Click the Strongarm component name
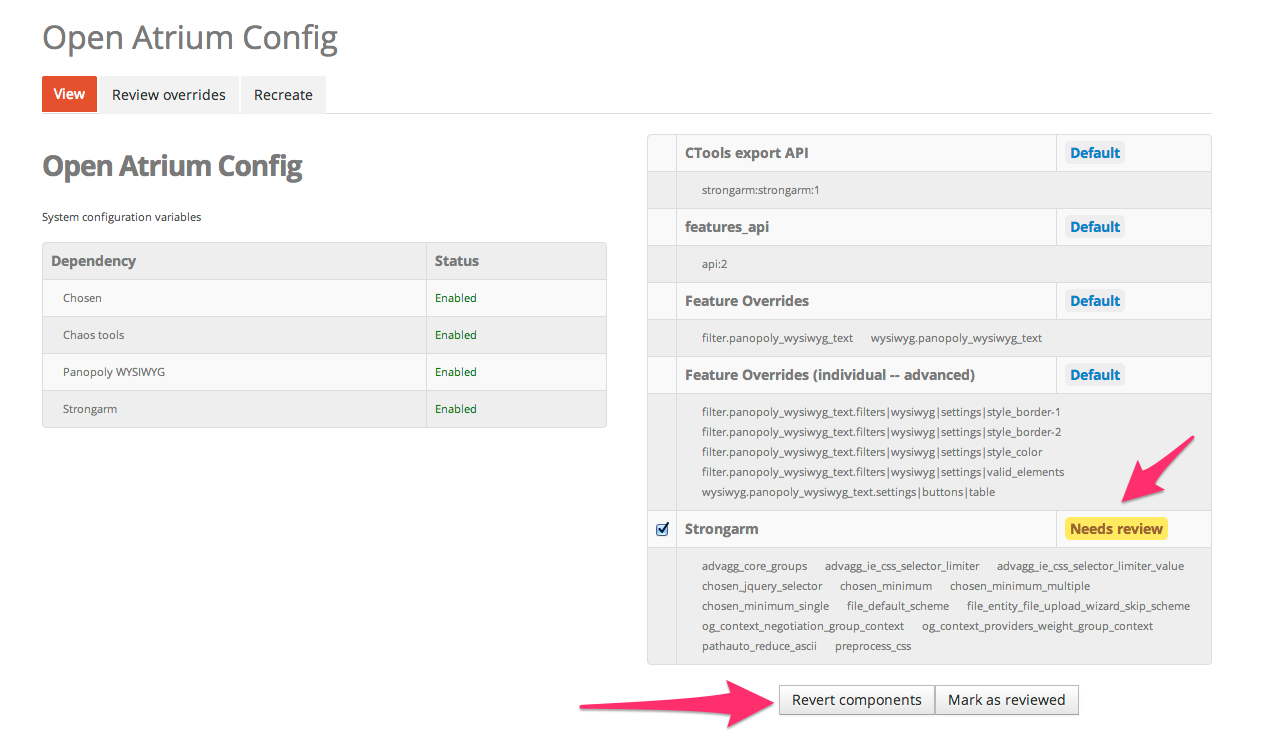Viewport: 1271px width, 751px height. click(x=722, y=529)
